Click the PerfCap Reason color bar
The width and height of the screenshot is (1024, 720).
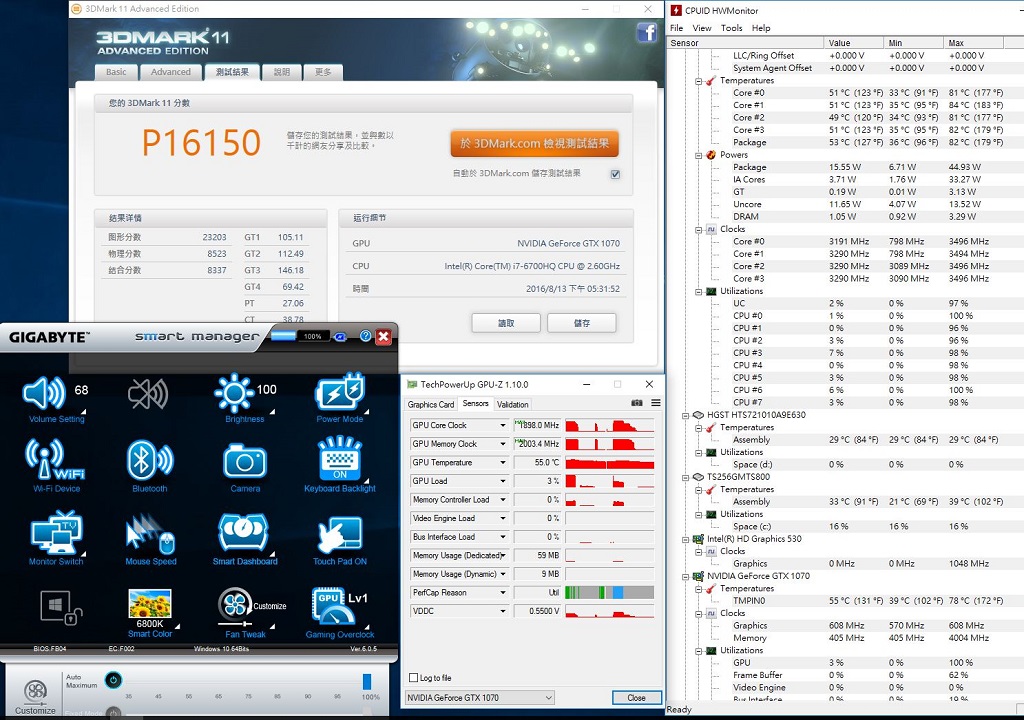609,593
